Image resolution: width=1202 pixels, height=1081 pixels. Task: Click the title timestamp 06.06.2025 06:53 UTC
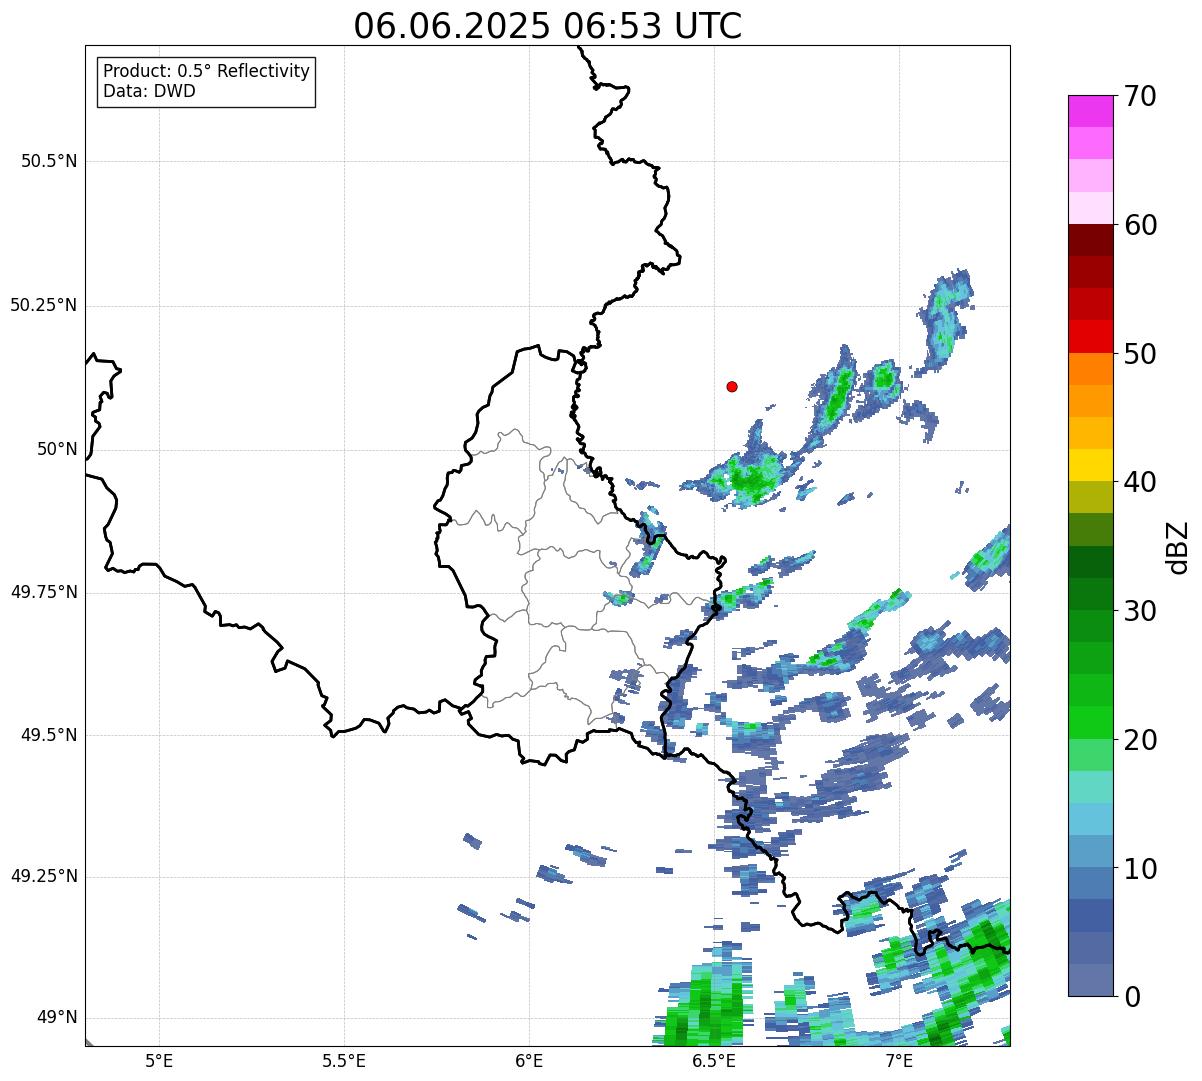pyautogui.click(x=548, y=26)
